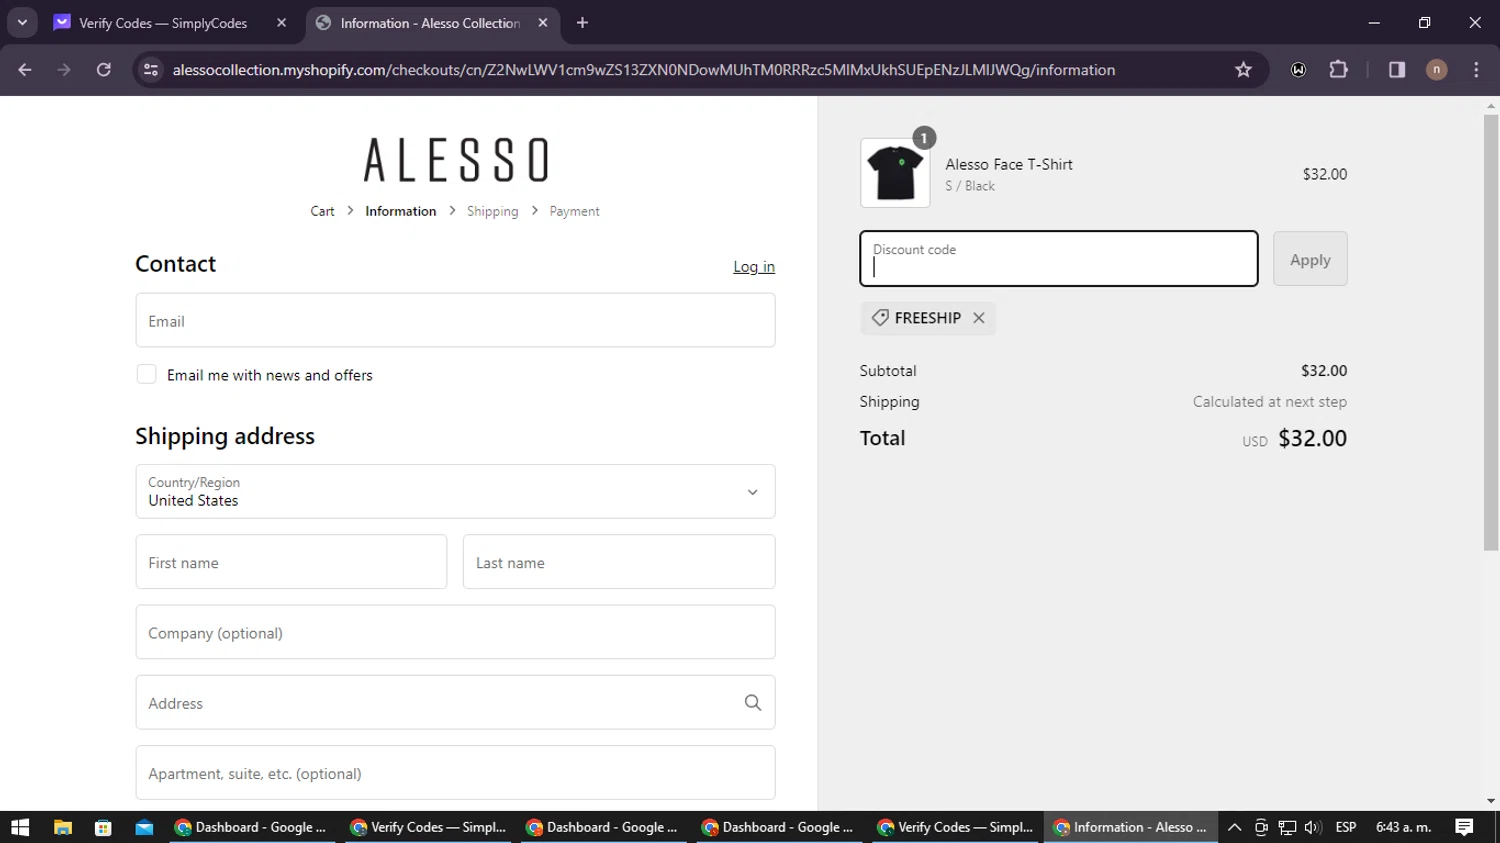Show hidden system tray icons
The height and width of the screenshot is (843, 1500).
(1235, 827)
